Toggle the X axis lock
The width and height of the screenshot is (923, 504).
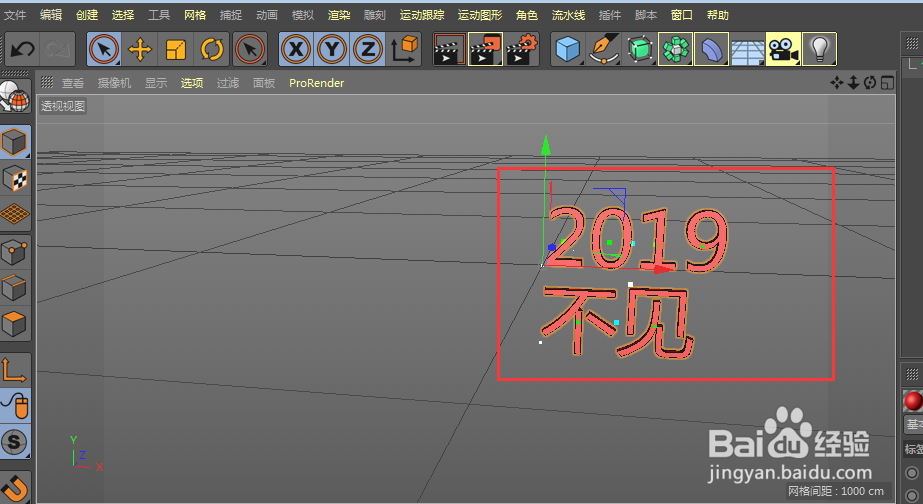[x=296, y=49]
